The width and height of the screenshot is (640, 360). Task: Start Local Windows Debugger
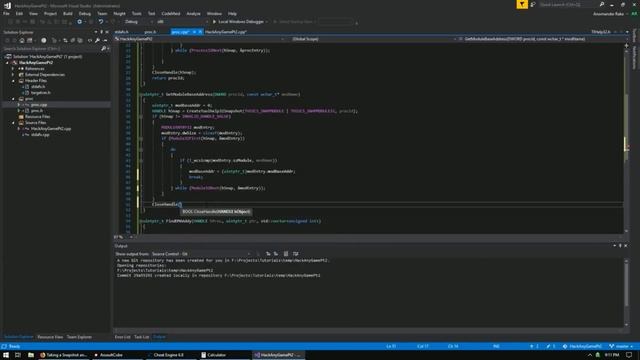(238, 22)
